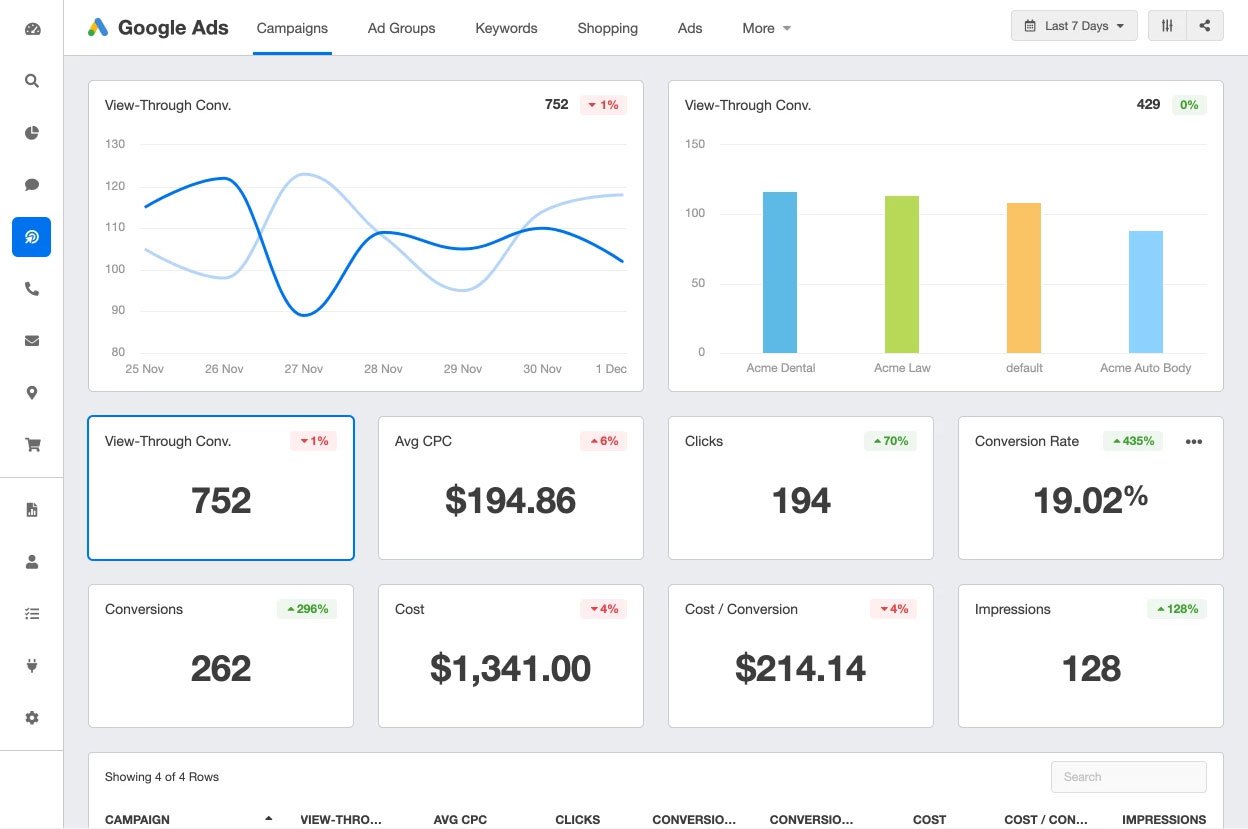Viewport: 1248px width, 829px height.
Task: Open the column settings sliders icon
Action: [x=1167, y=26]
